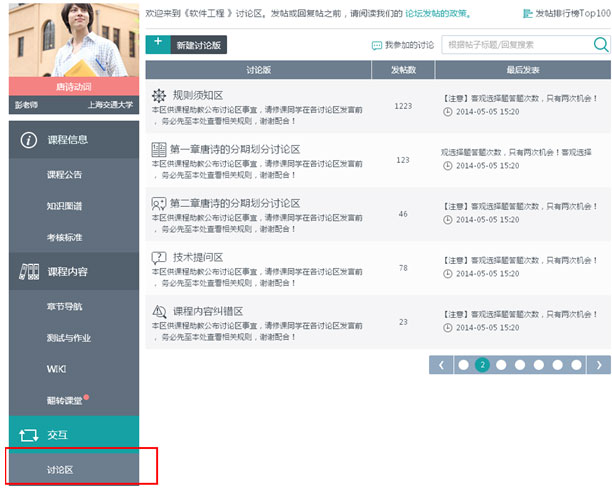
Task: Open 发帖排行榜Top100 link
Action: coord(572,13)
